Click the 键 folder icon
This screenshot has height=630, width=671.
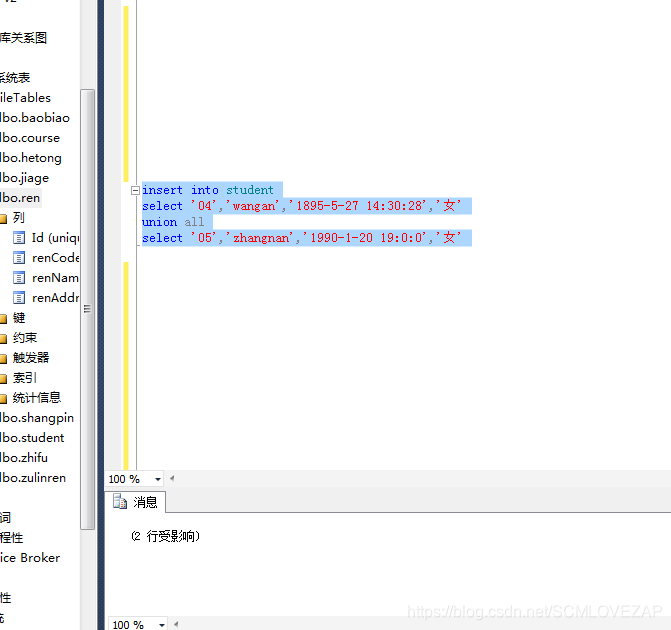pos(3,318)
